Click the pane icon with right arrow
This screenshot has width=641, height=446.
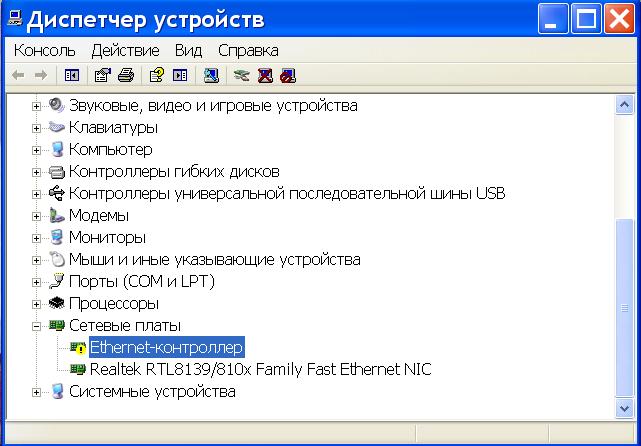pos(180,75)
